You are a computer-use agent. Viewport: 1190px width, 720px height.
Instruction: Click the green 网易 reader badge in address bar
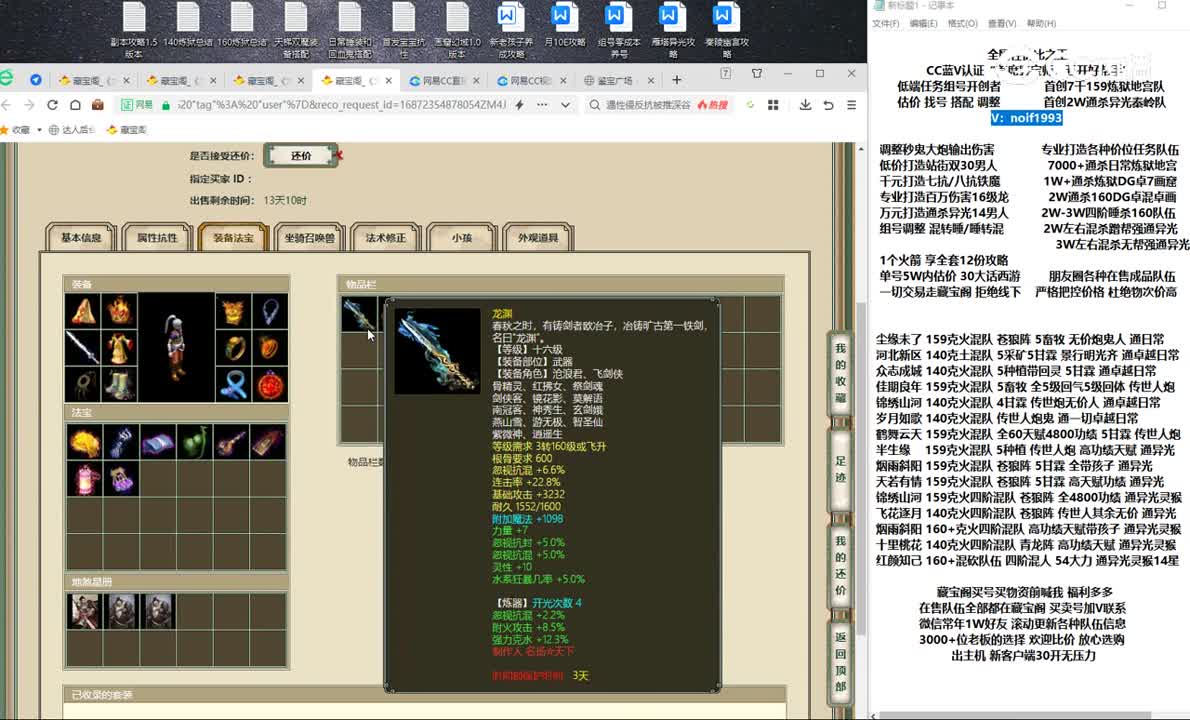pos(134,105)
